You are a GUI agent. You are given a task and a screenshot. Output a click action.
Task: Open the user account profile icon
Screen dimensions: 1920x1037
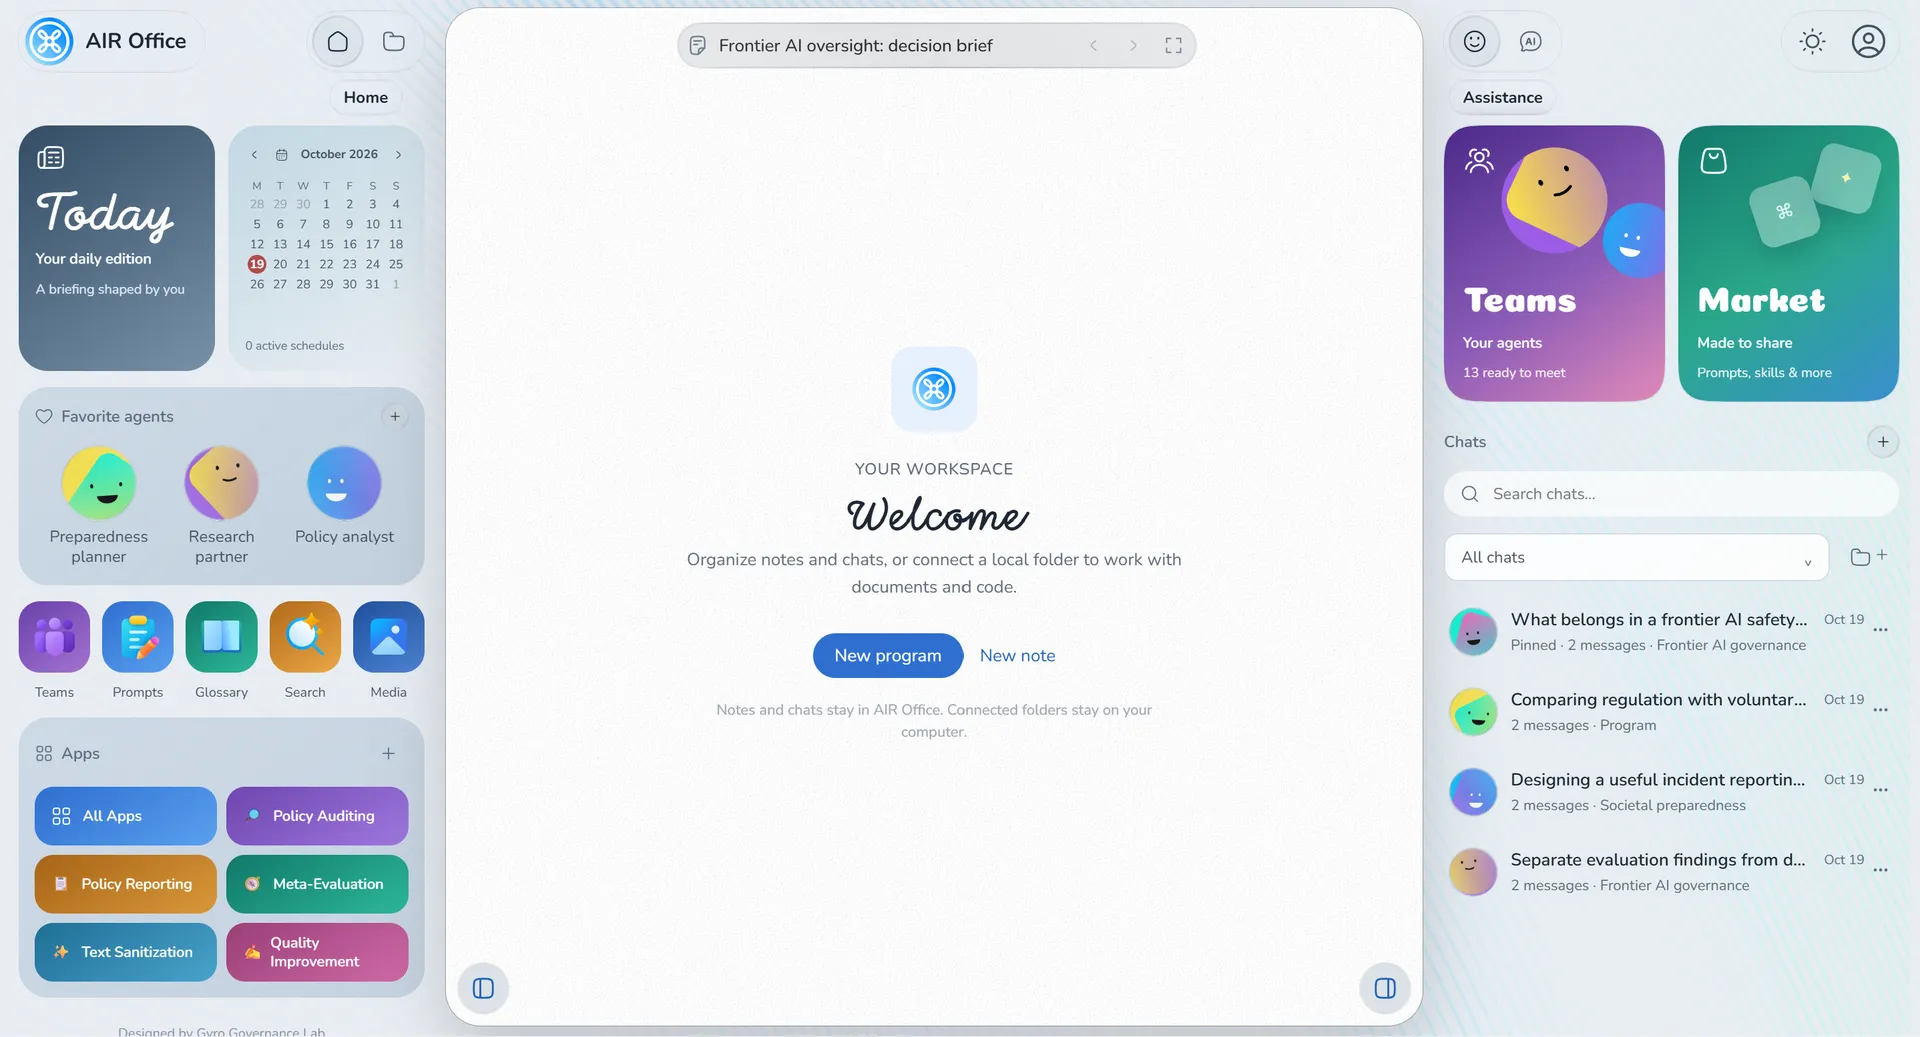[1868, 41]
